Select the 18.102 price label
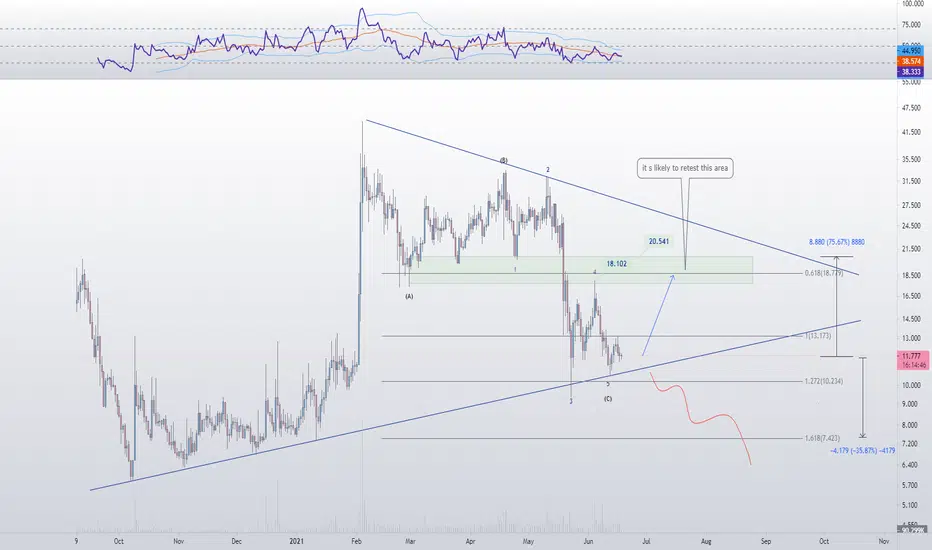932x550 pixels. 616,263
